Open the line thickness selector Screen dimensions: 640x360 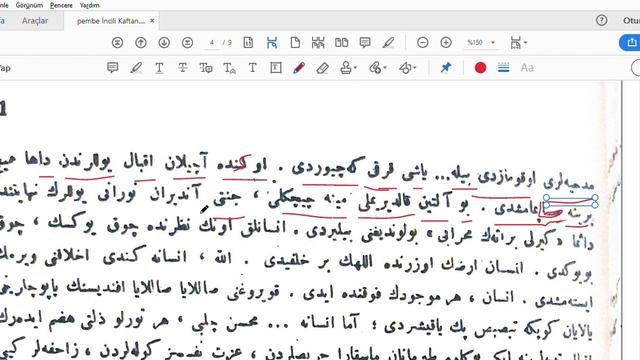point(504,68)
